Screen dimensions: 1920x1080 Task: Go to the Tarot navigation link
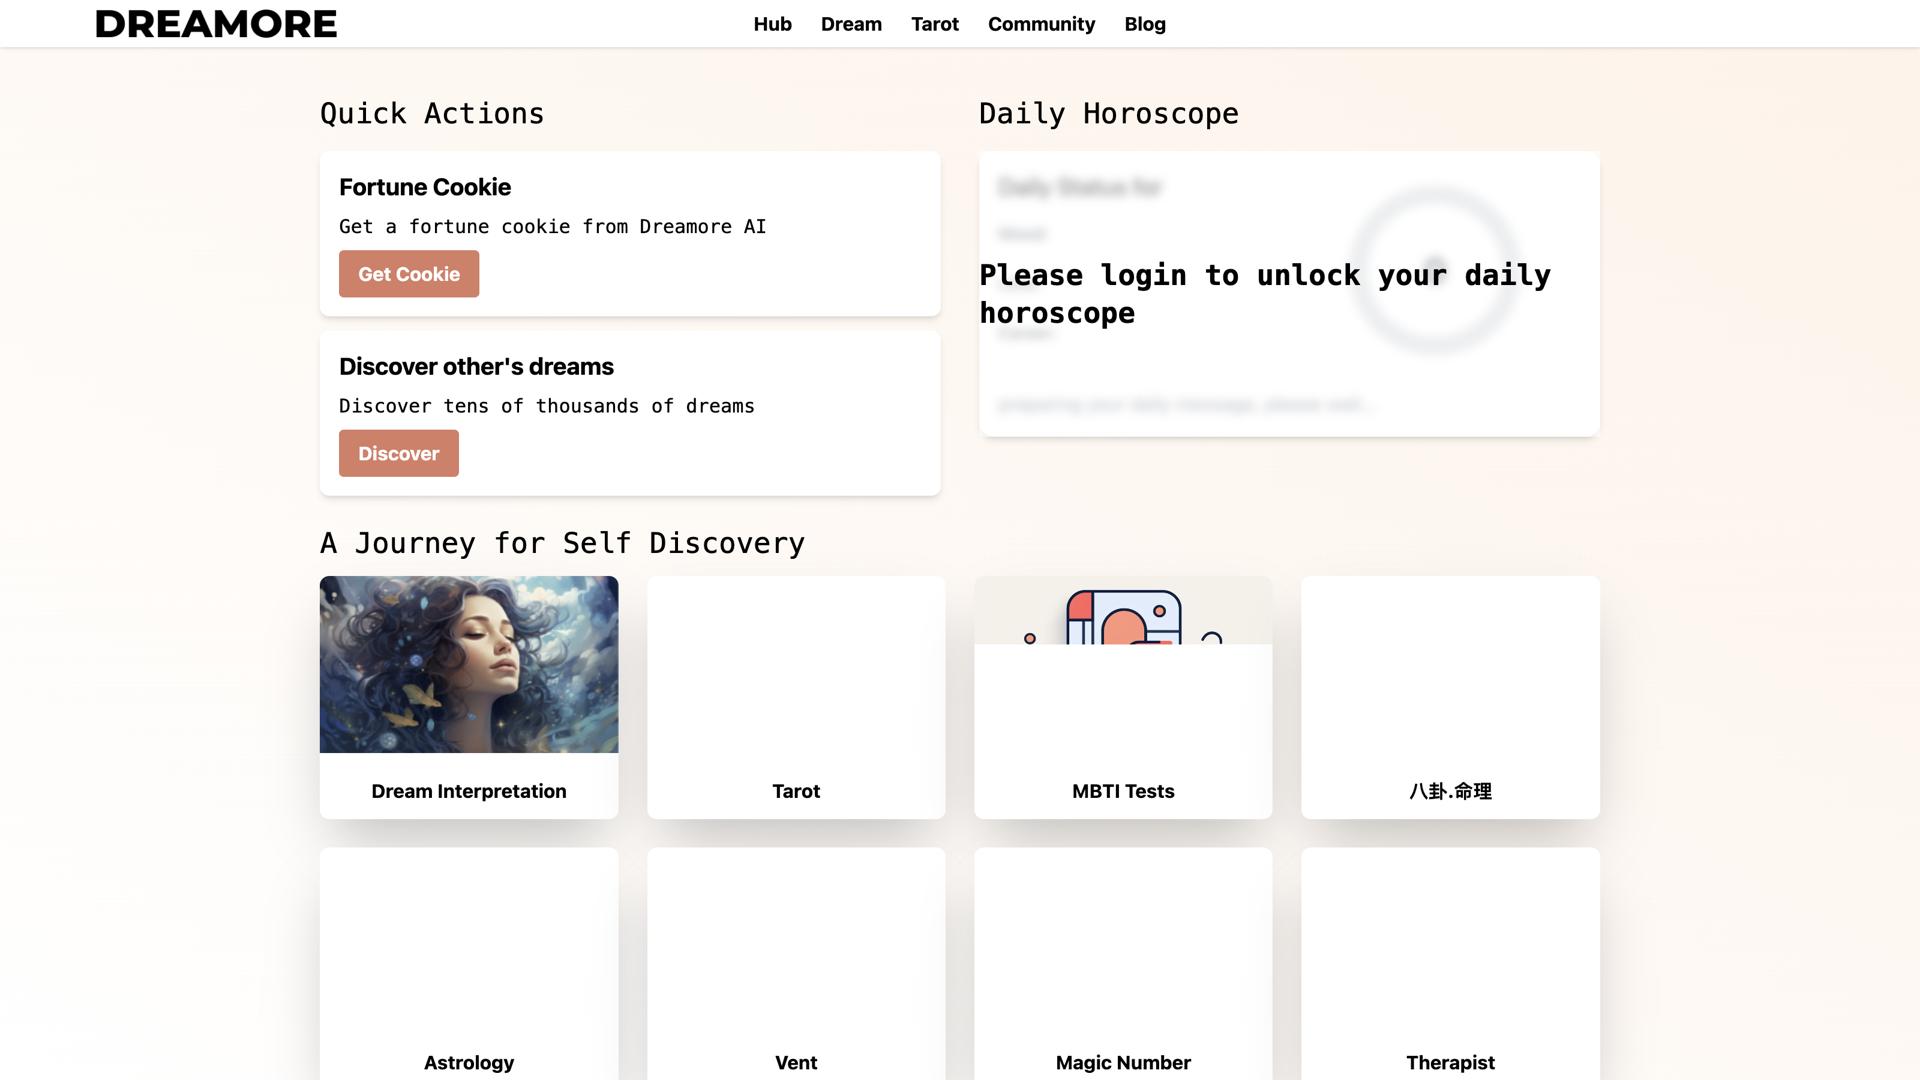point(934,24)
